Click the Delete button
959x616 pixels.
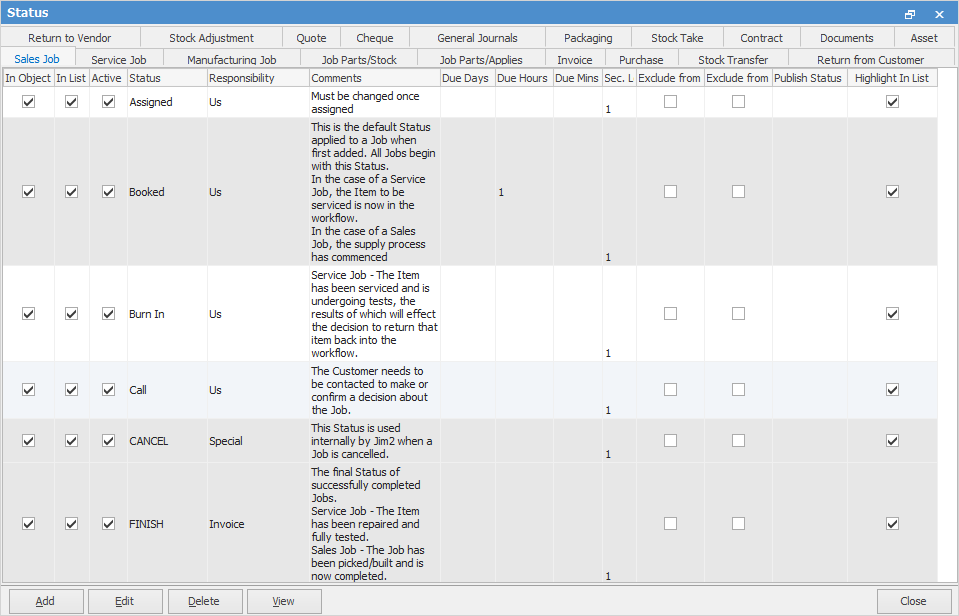[204, 601]
